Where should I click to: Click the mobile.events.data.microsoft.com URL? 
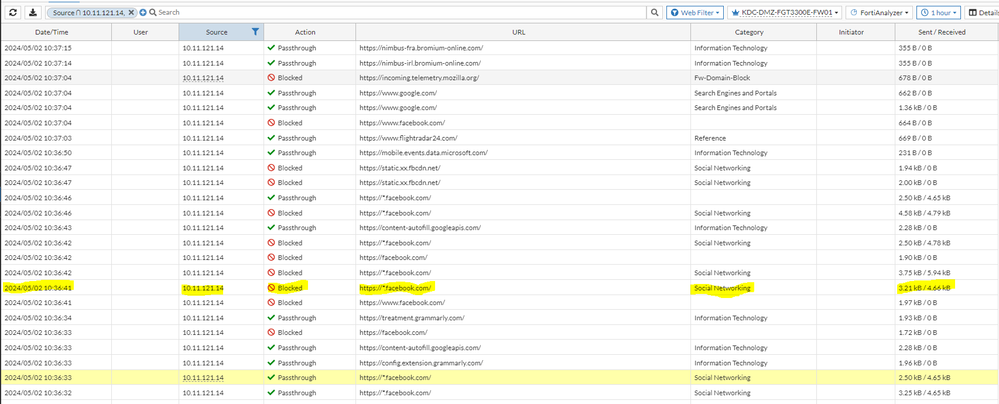coord(423,152)
